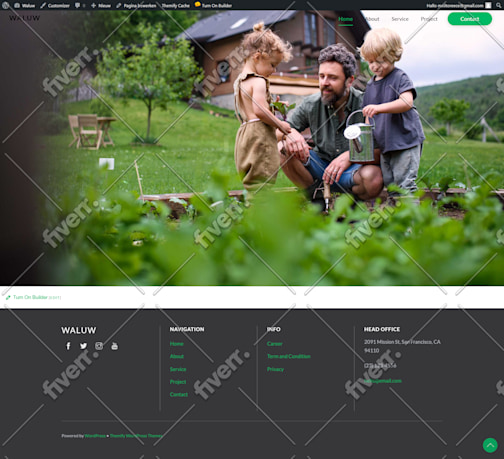Click the green back-to-top arrow button

(490, 445)
